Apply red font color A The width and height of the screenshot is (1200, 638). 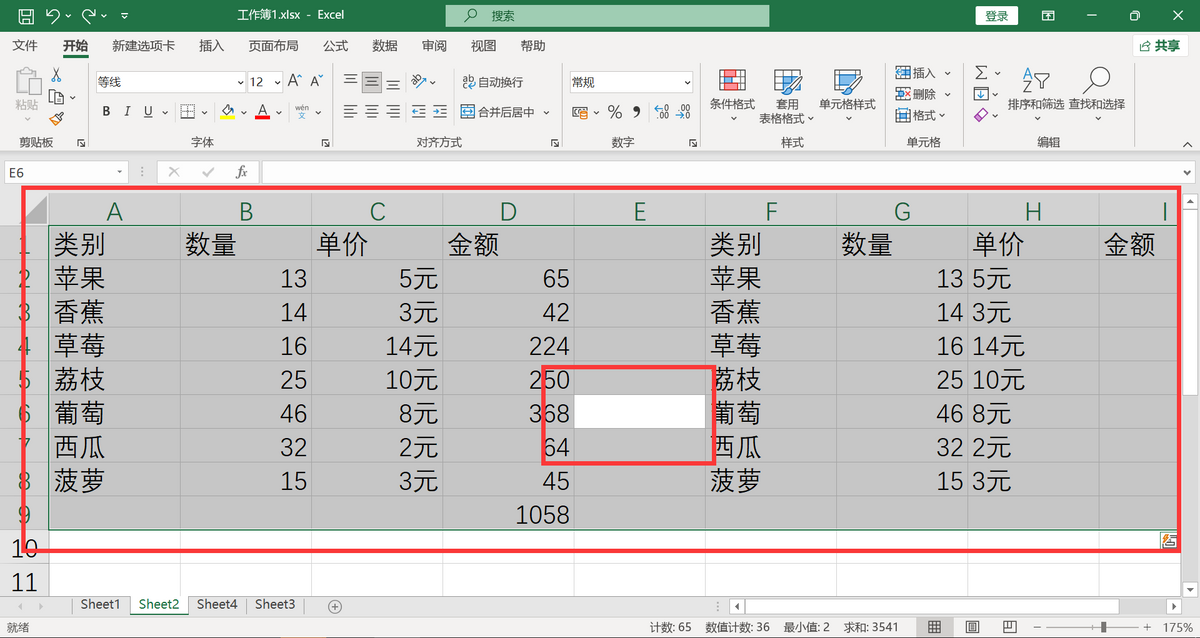point(263,112)
